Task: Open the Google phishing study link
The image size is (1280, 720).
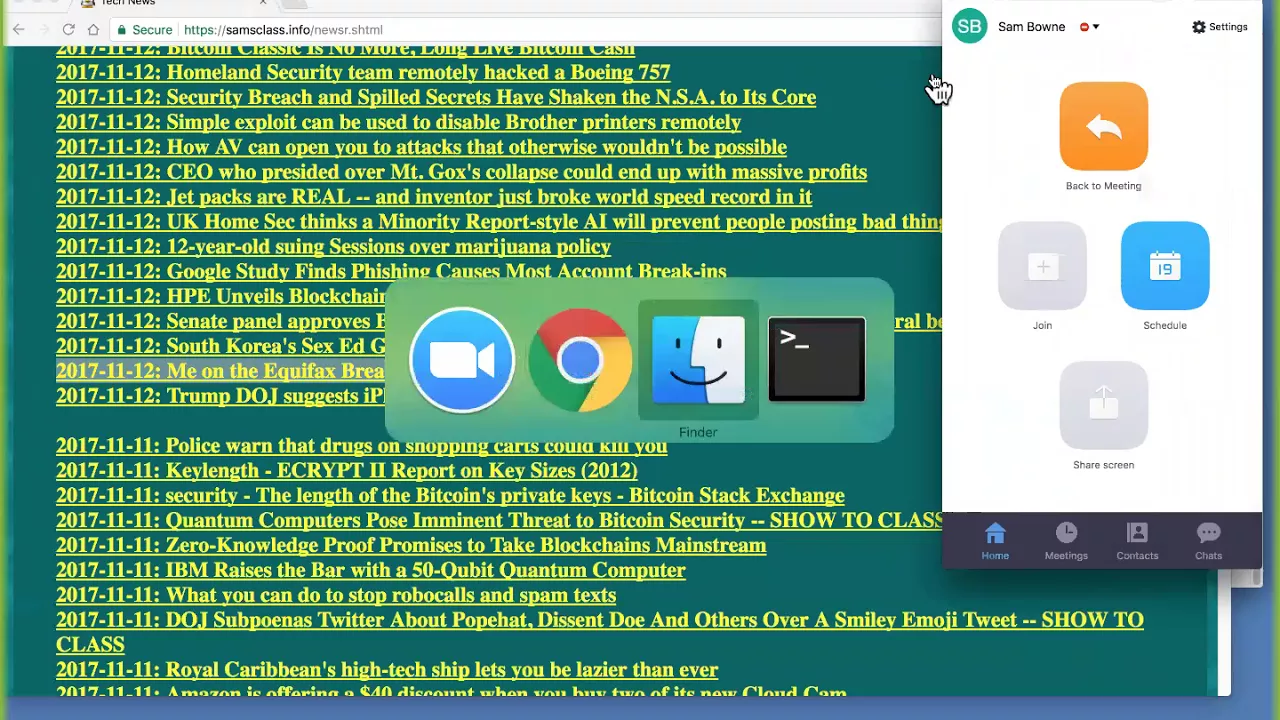Action: pos(391,271)
